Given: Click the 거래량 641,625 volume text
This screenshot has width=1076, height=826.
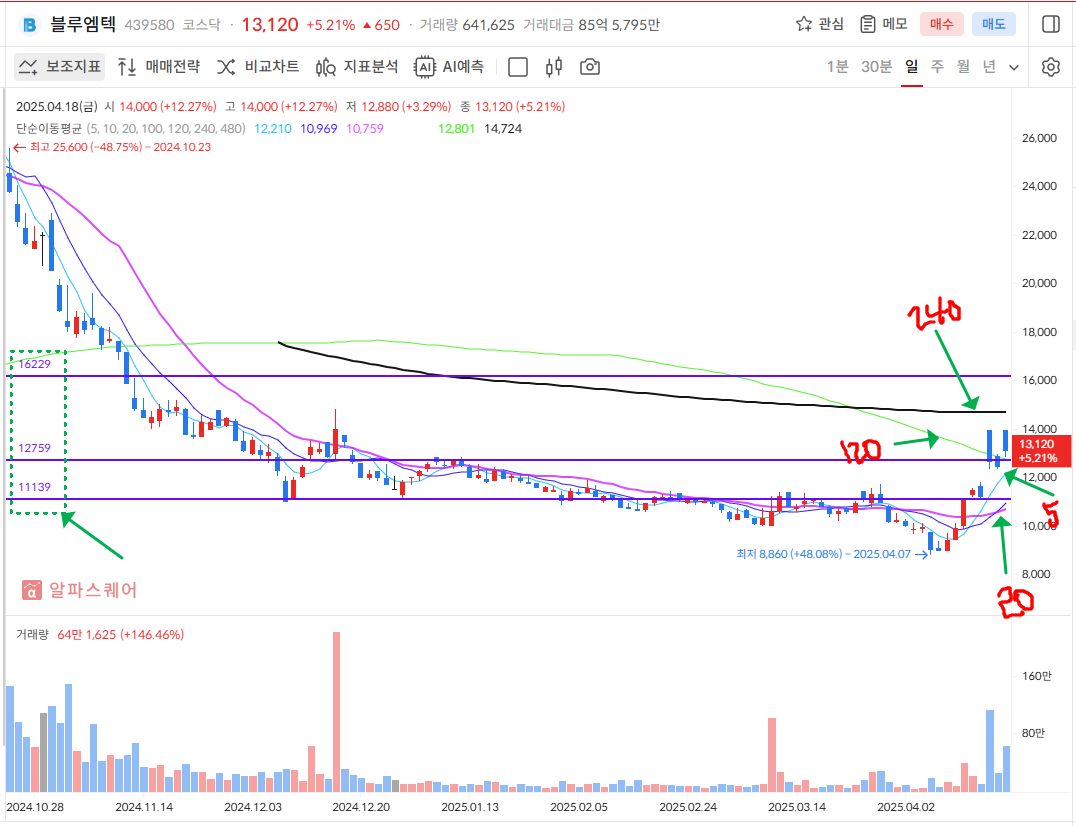Looking at the screenshot, I should 467,25.
